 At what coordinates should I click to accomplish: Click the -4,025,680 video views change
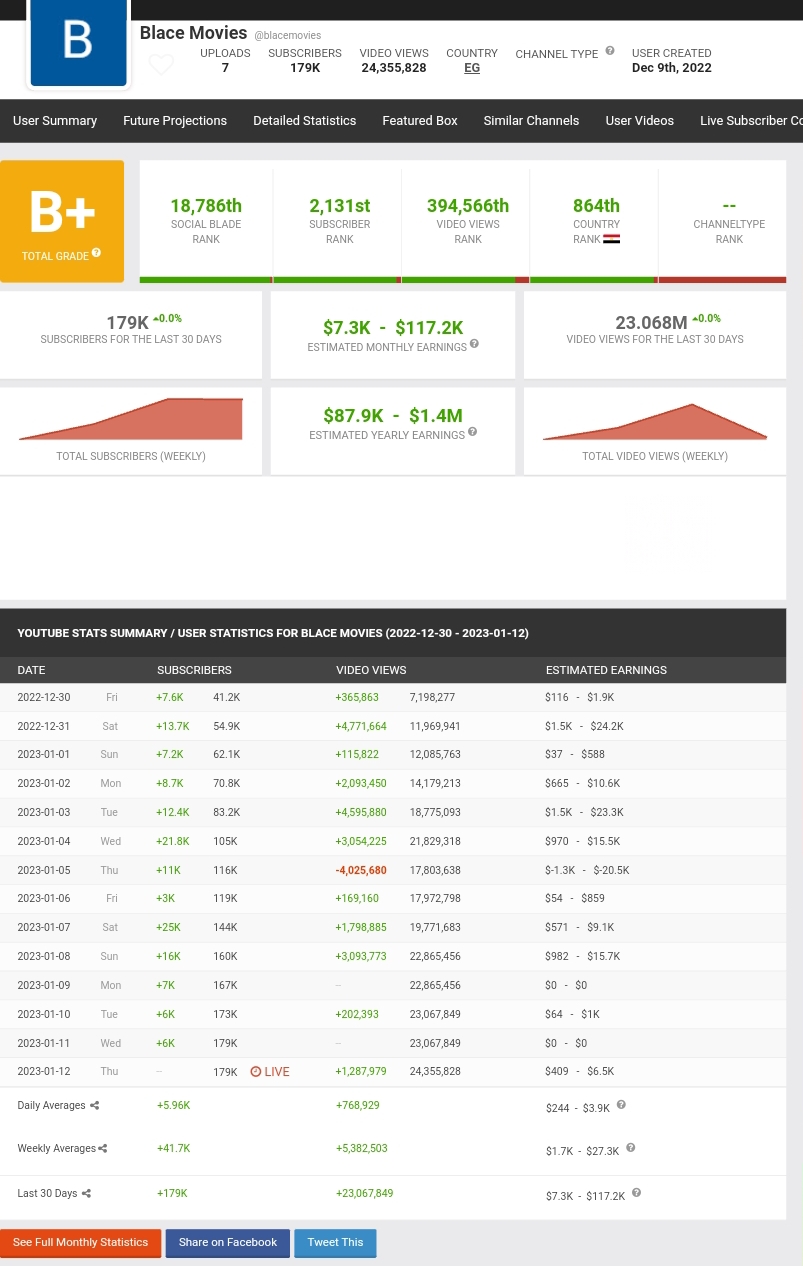pos(361,871)
